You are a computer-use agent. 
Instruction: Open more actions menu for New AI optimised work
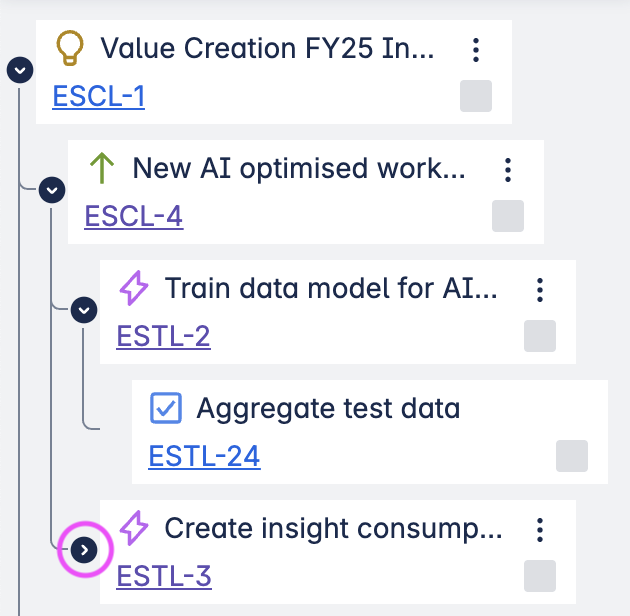click(x=508, y=169)
